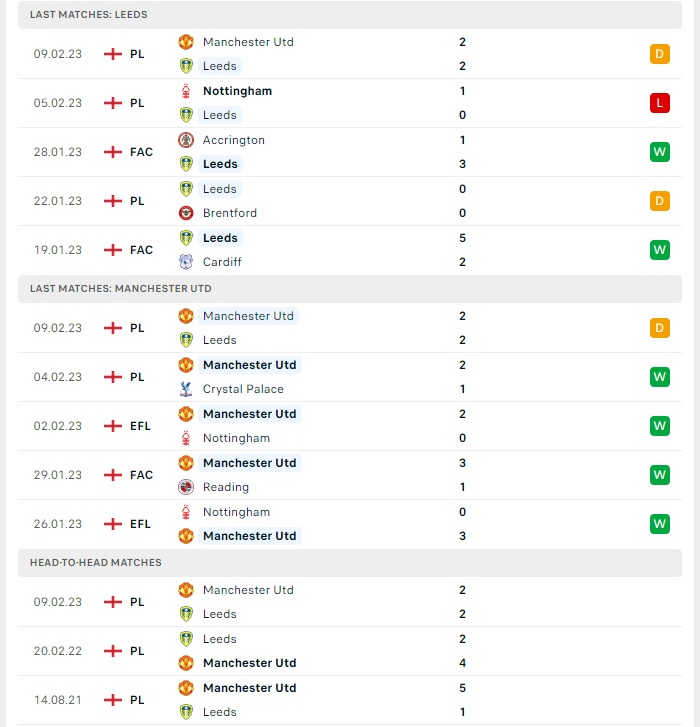This screenshot has width=700, height=727.
Task: Open the Manchester Utd vs Crystal Palace match
Action: pyautogui.click(x=350, y=377)
